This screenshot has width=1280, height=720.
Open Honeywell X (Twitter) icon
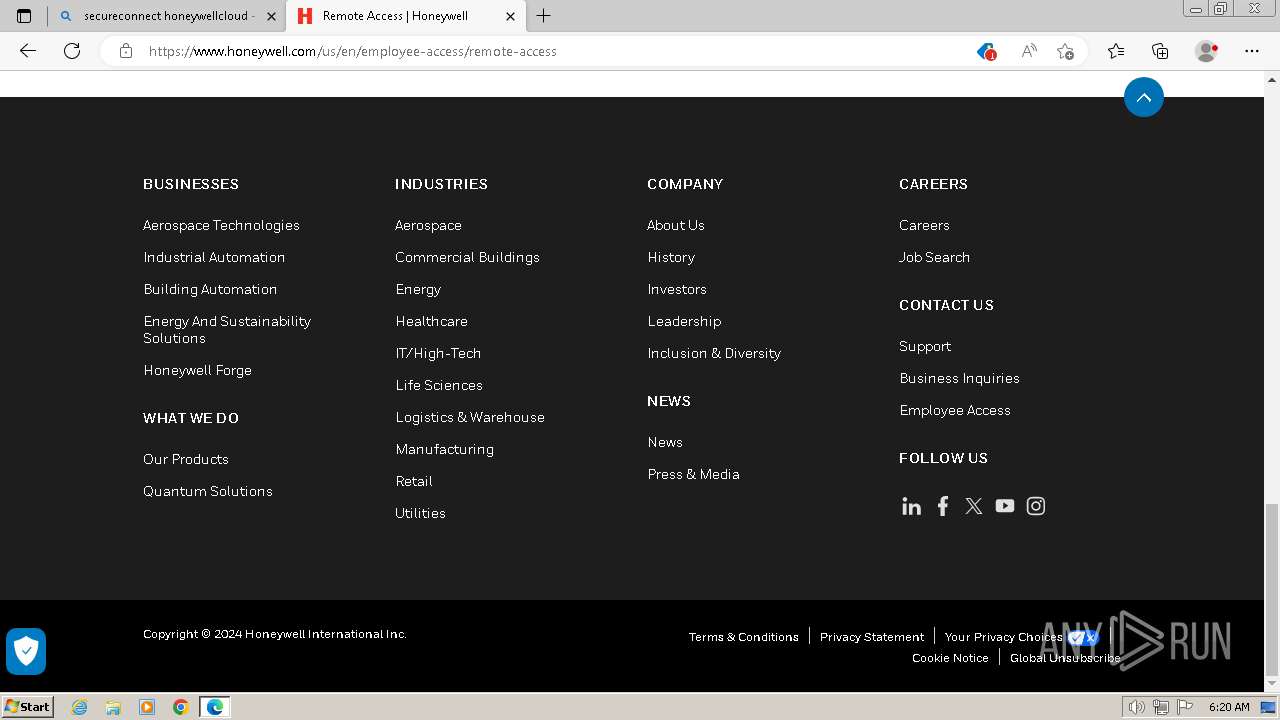point(974,506)
